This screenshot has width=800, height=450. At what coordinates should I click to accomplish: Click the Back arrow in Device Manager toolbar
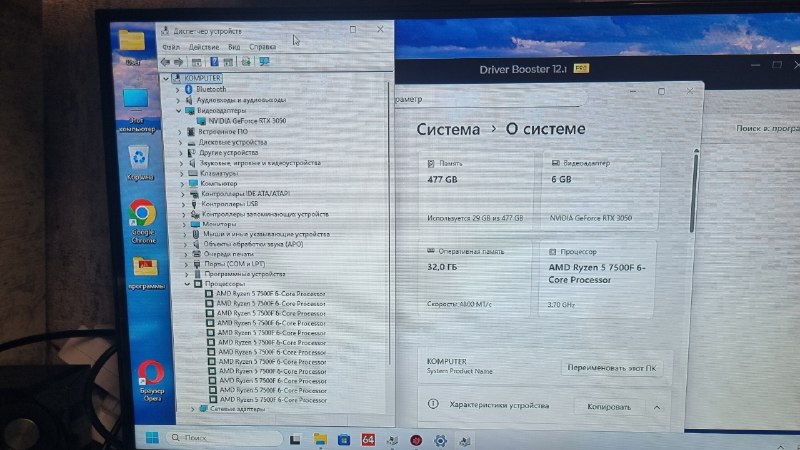click(165, 62)
